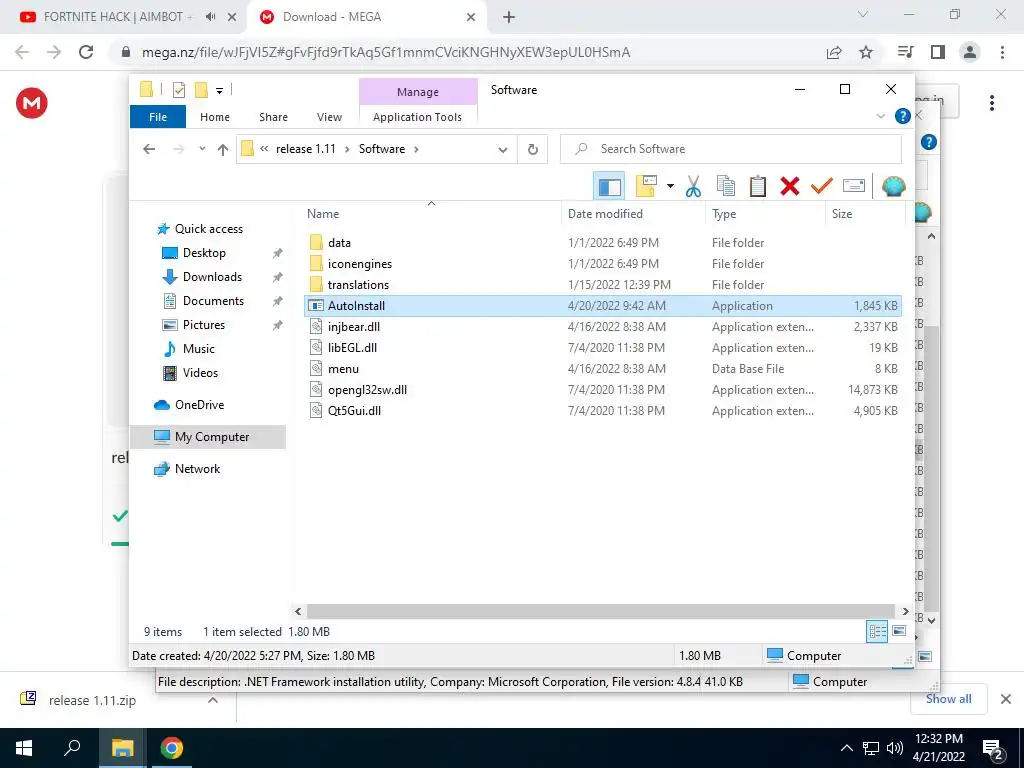The width and height of the screenshot is (1024, 768).
Task: Open the Application Tools tab
Action: click(x=417, y=117)
